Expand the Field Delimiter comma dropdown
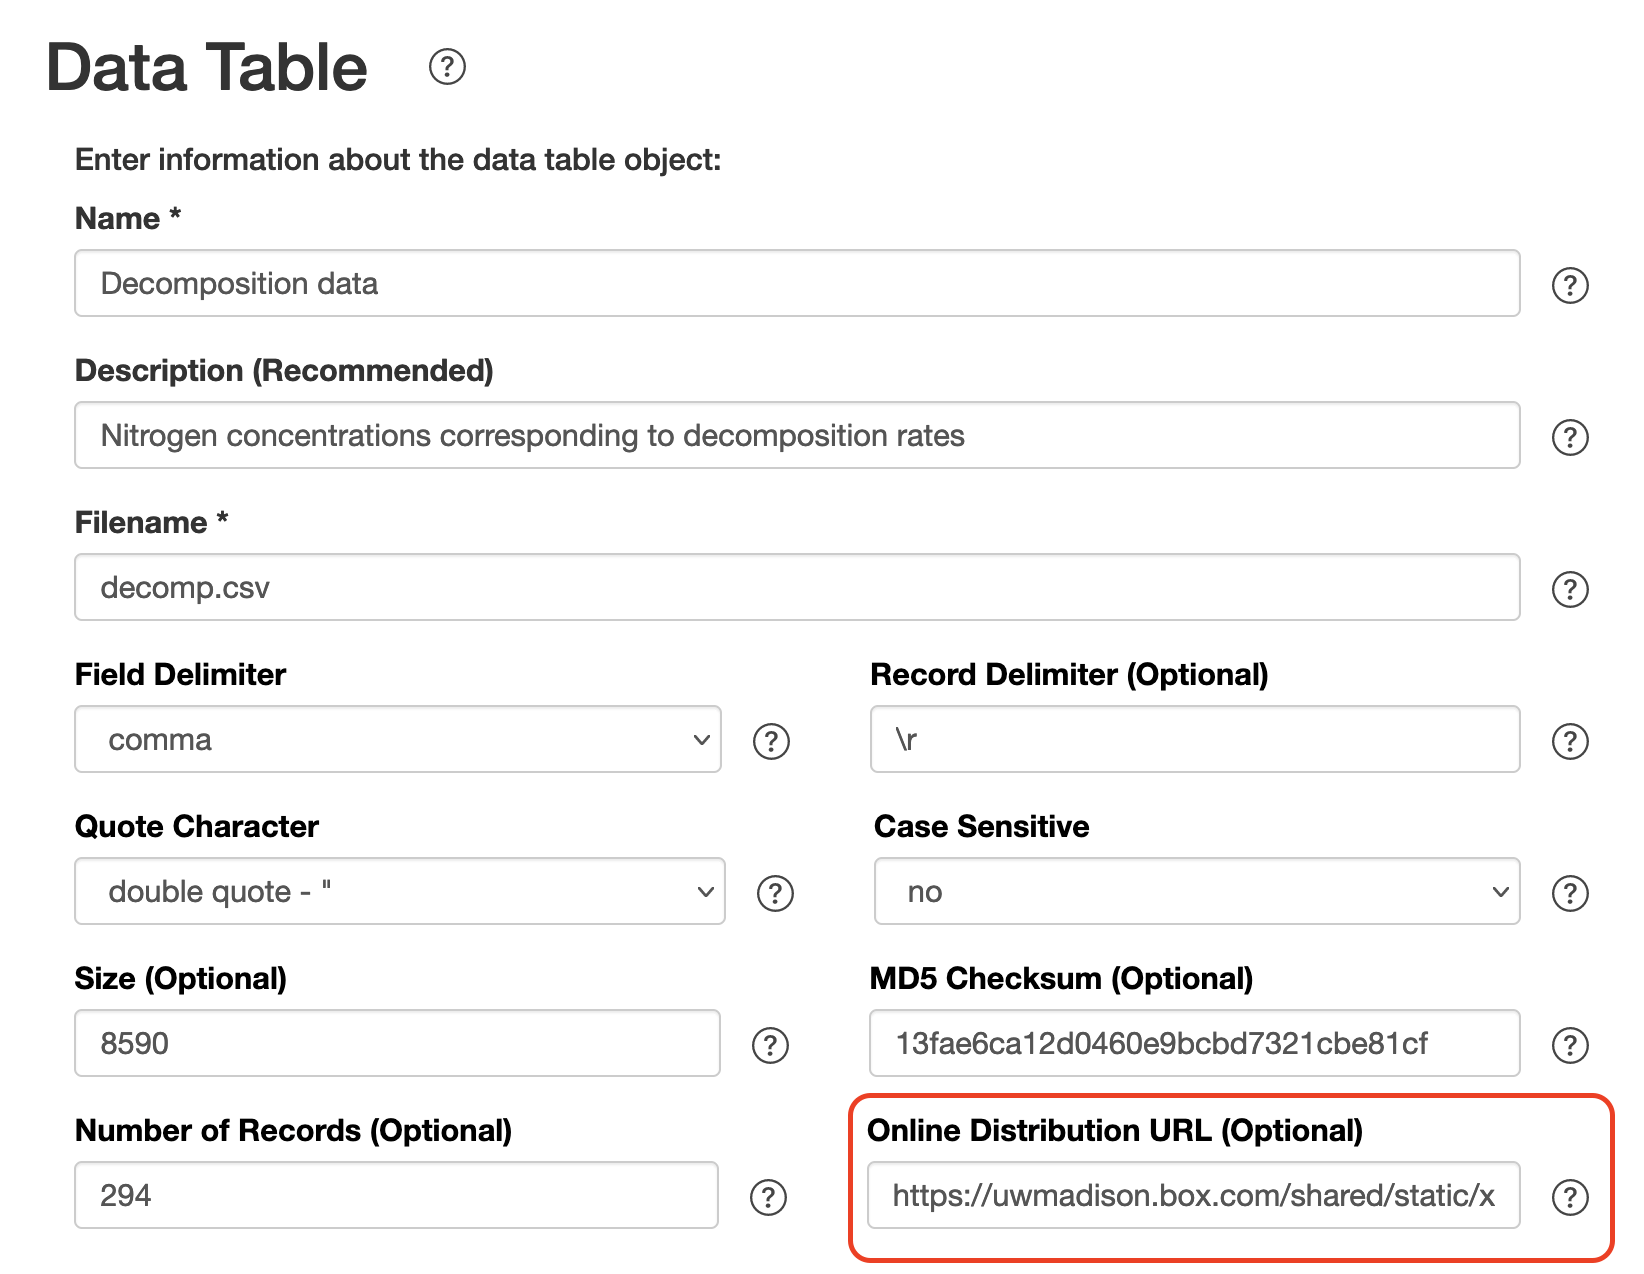 (398, 739)
